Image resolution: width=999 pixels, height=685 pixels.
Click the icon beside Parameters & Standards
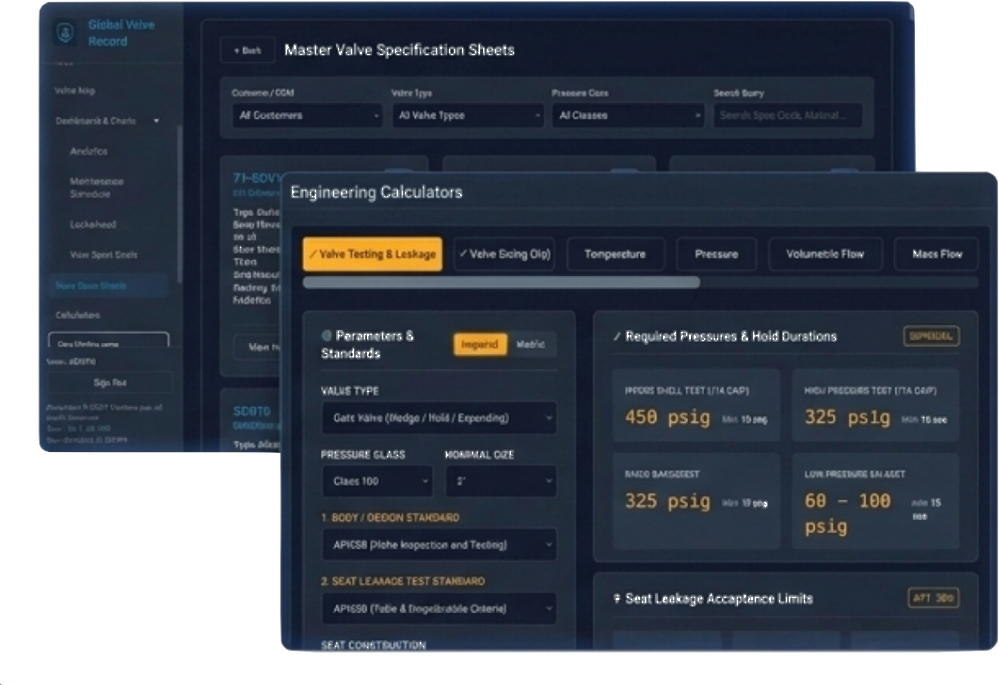[327, 335]
